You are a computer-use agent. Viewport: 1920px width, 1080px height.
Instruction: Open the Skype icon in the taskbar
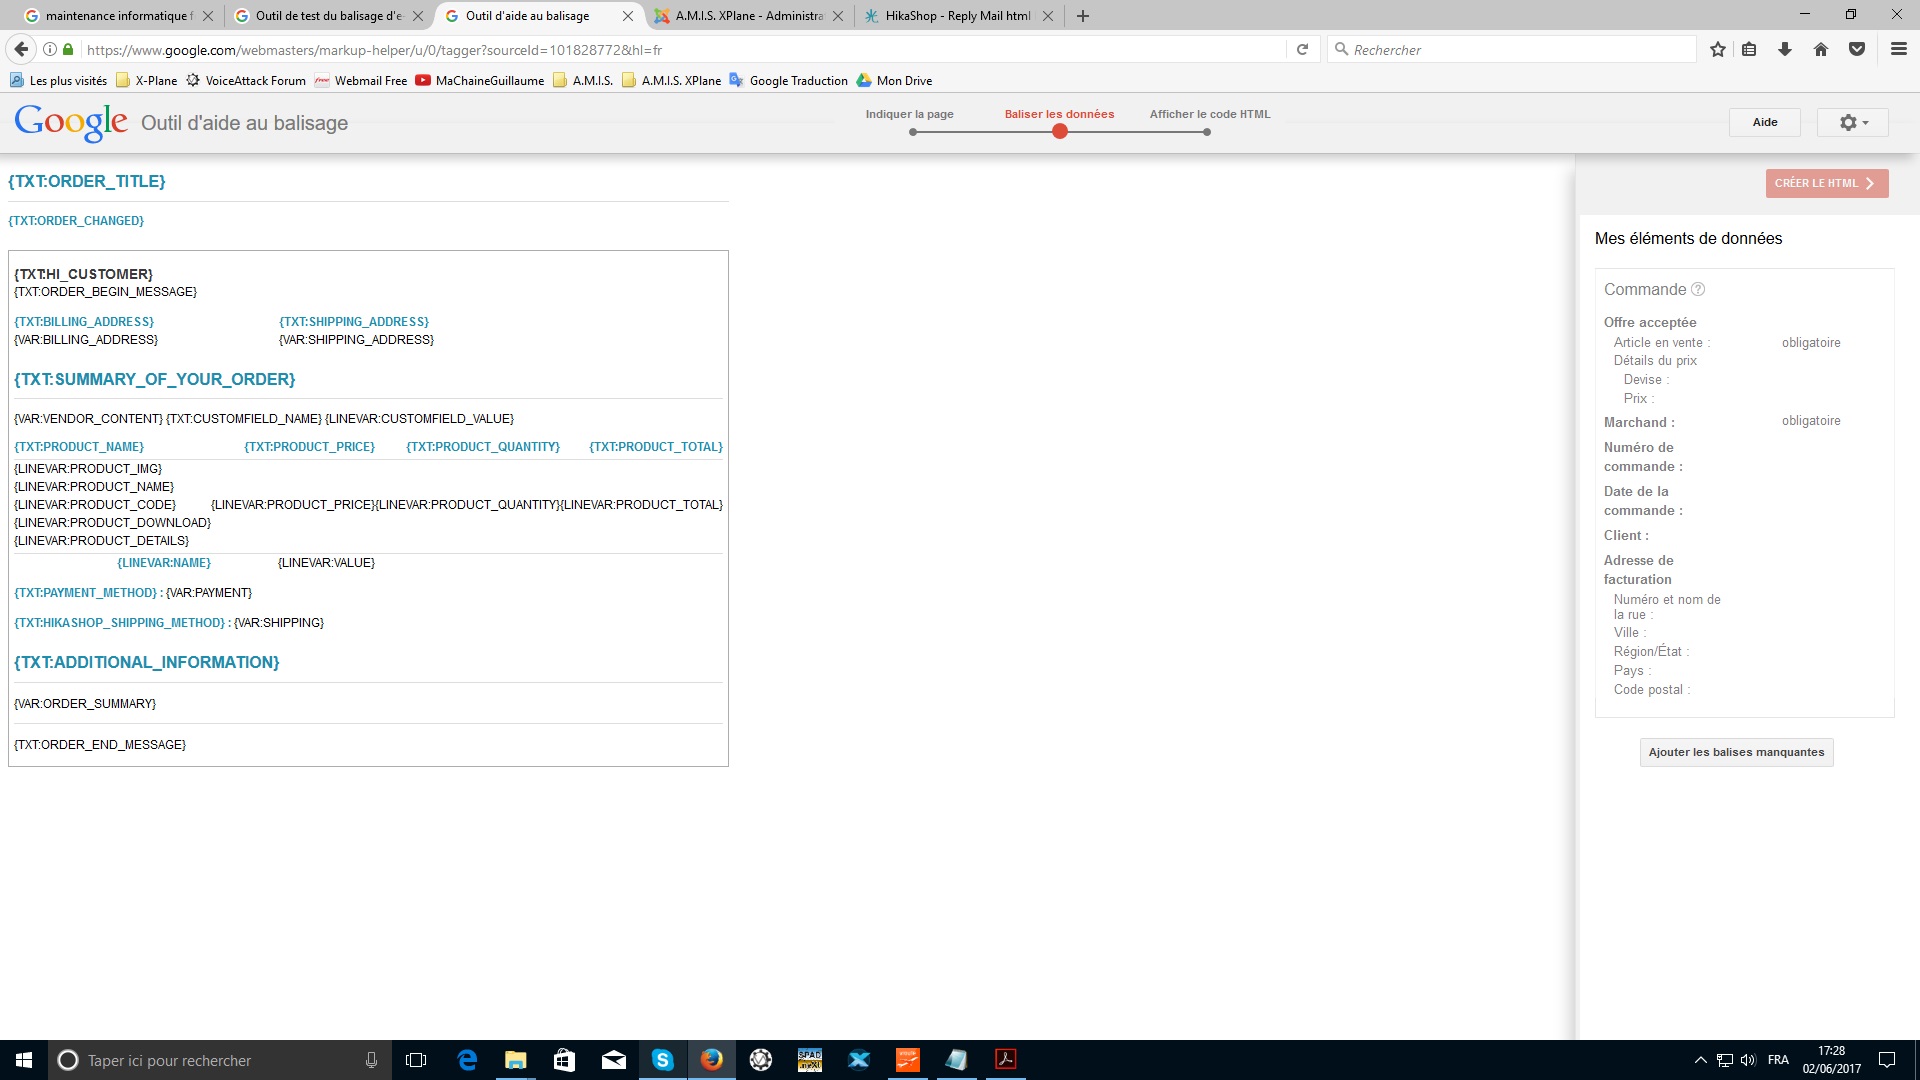(x=662, y=1060)
